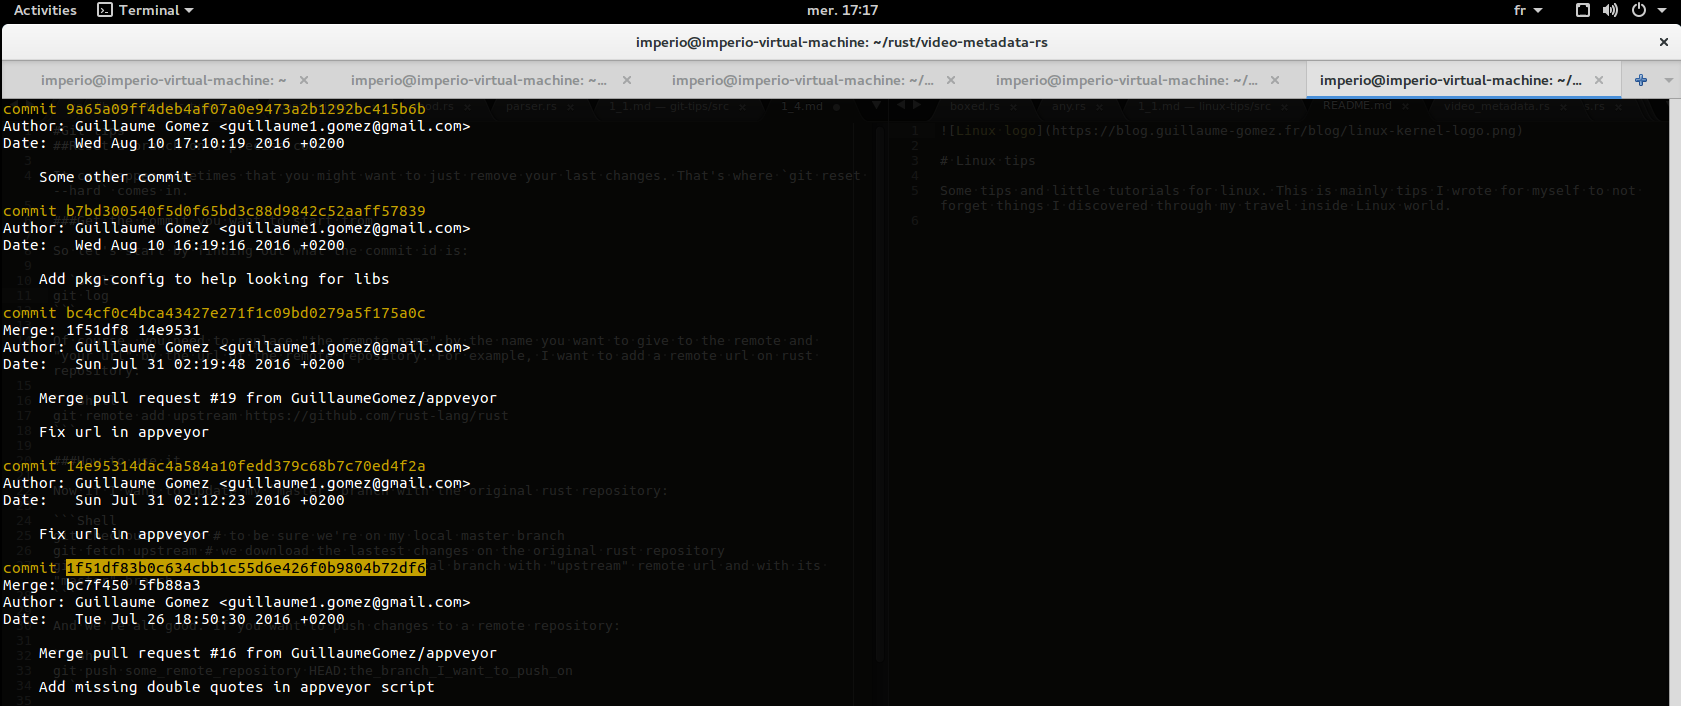The image size is (1681, 706).
Task: Open the Activities overview
Action: pyautogui.click(x=45, y=10)
